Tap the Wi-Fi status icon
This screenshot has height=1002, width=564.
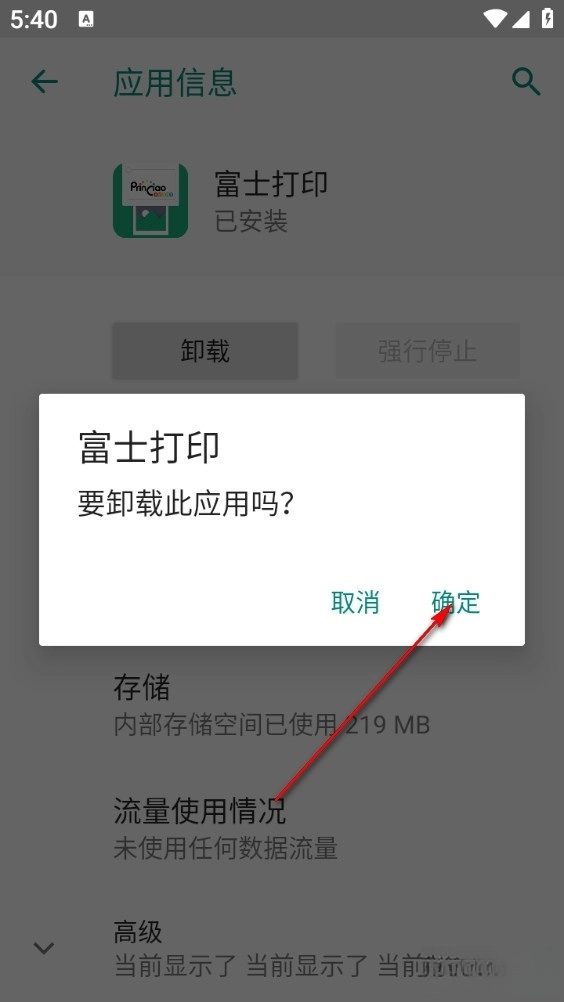pos(495,19)
